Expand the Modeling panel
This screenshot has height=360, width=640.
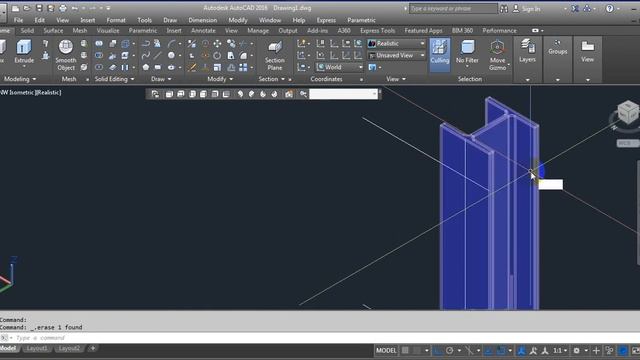coord(20,79)
